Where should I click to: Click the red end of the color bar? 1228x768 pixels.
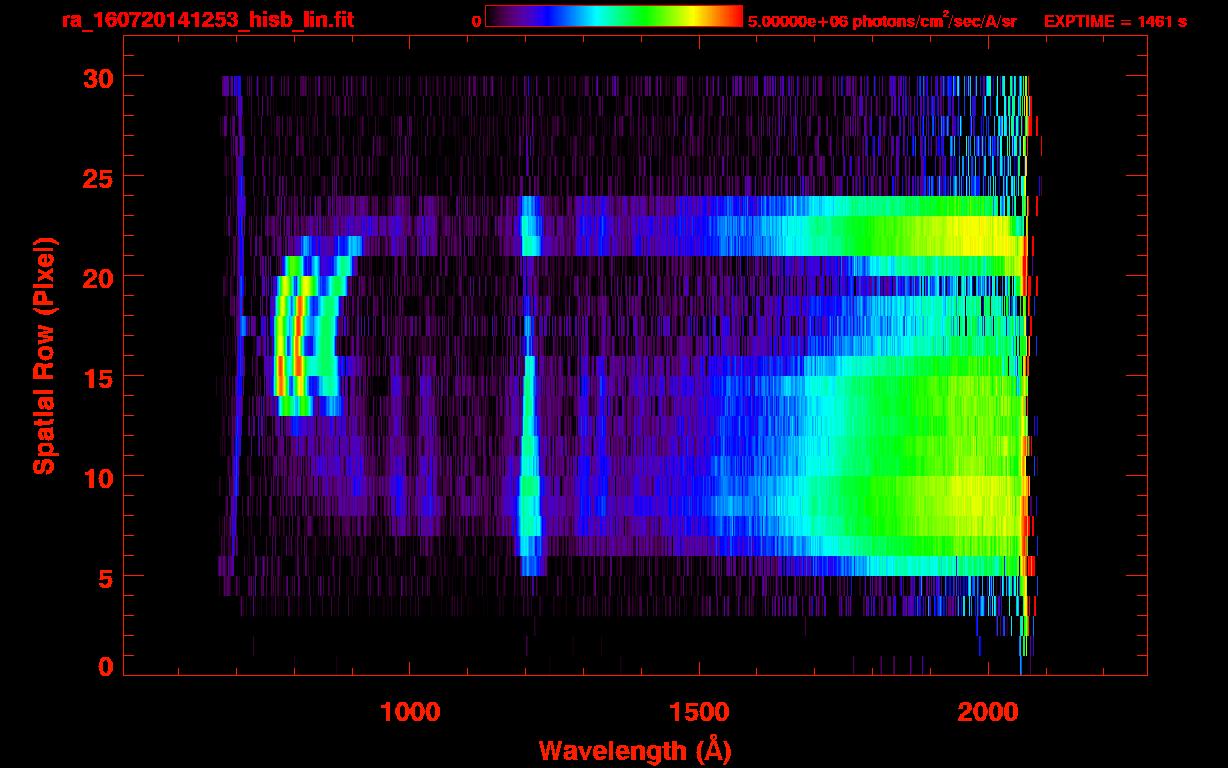pos(735,16)
